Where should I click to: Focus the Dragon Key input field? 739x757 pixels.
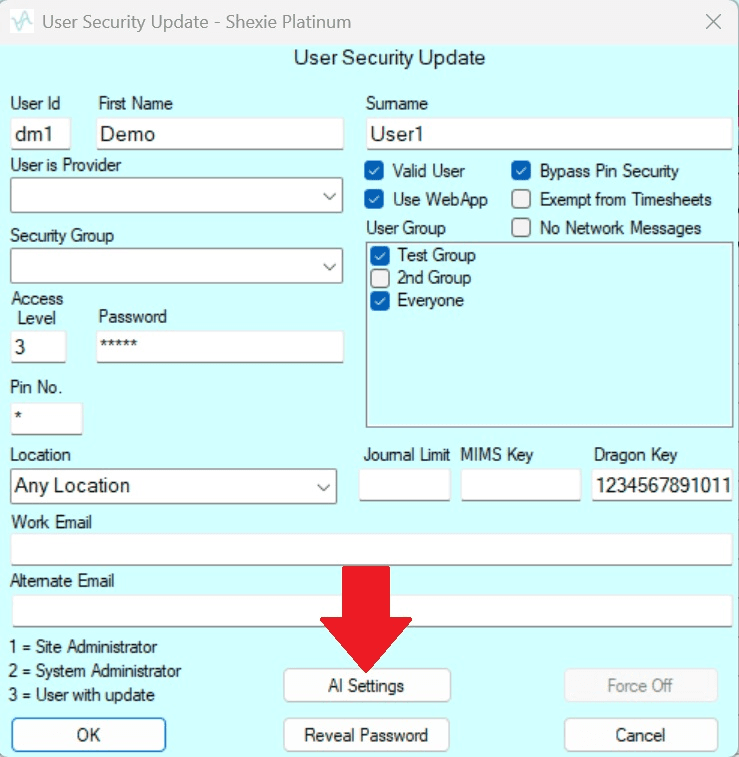point(662,485)
